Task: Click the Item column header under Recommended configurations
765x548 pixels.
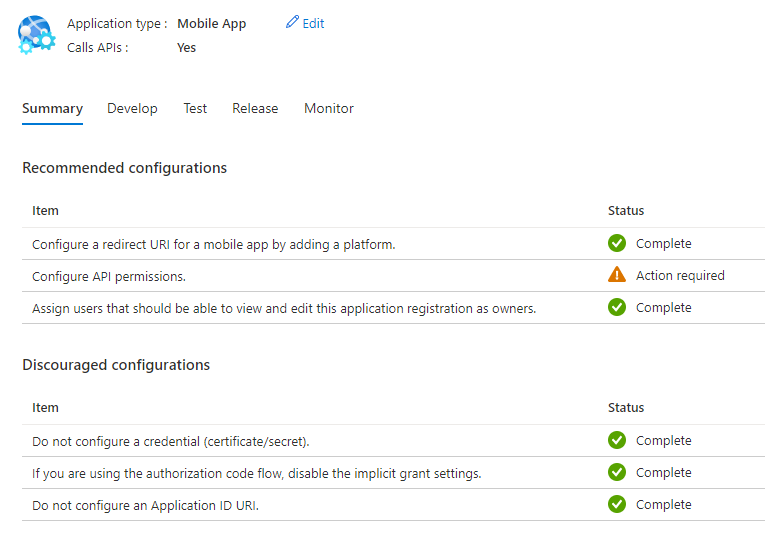Action: click(x=45, y=211)
